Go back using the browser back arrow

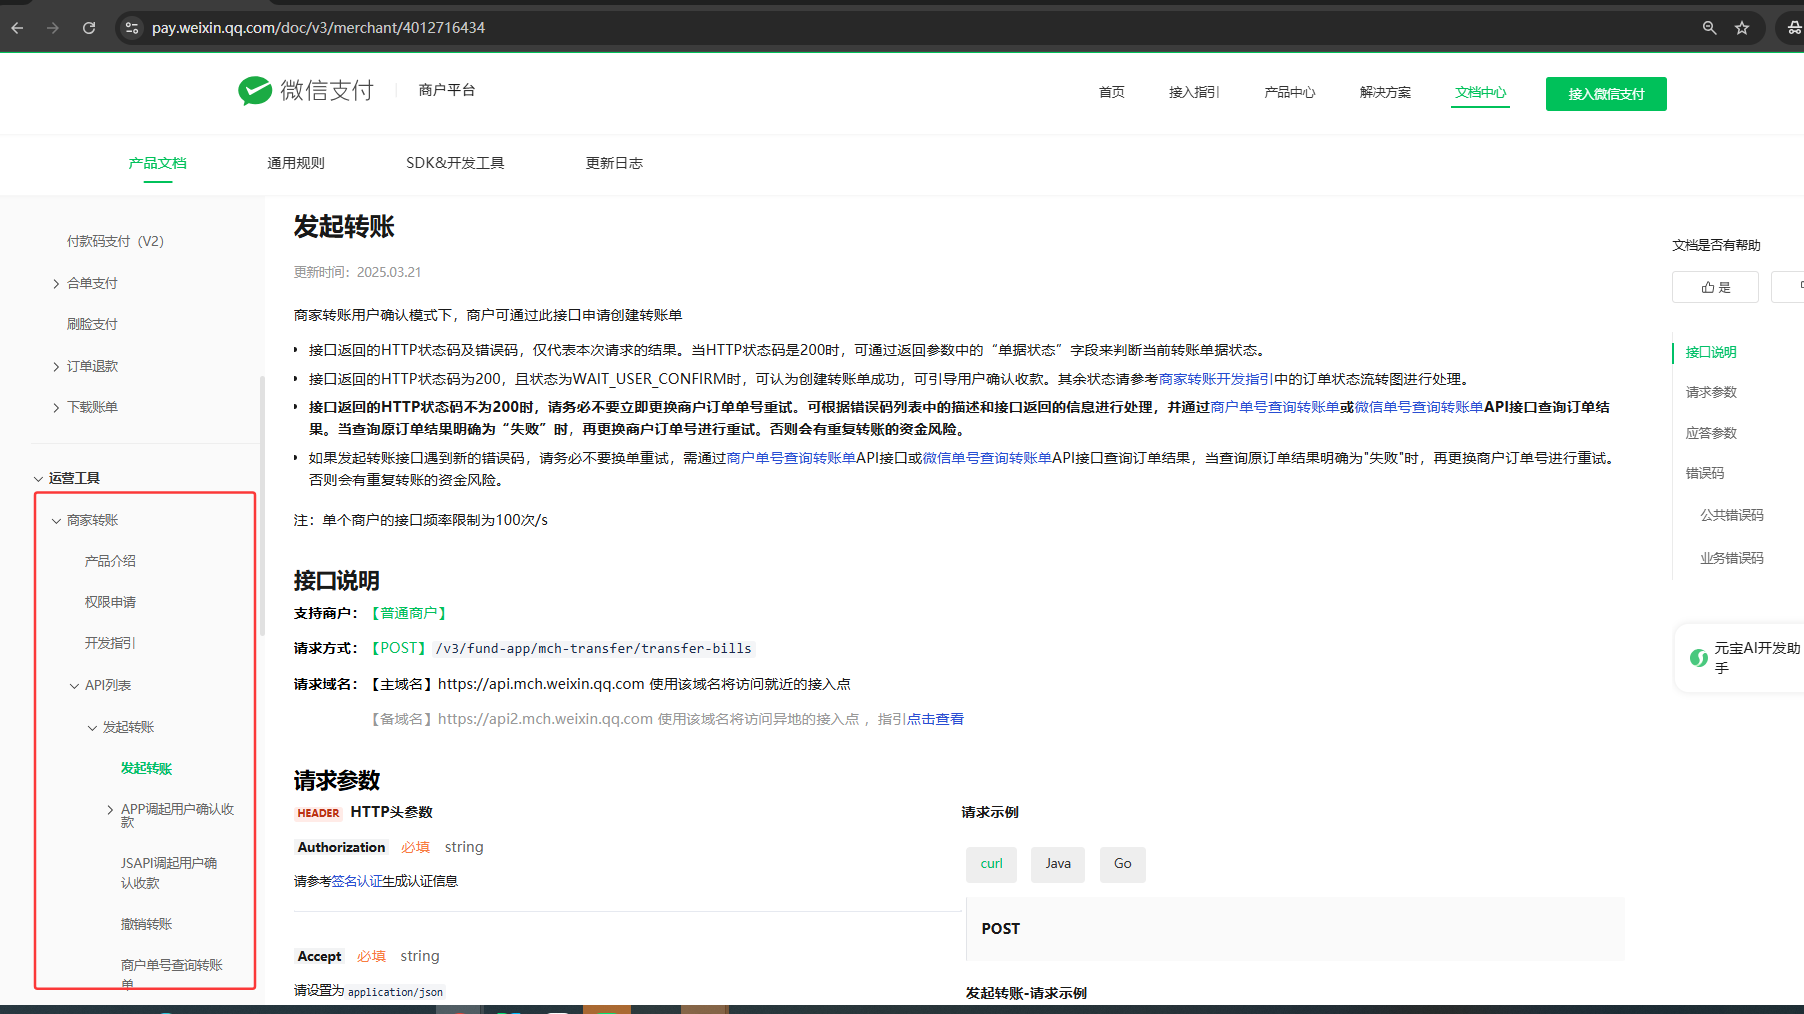[17, 28]
